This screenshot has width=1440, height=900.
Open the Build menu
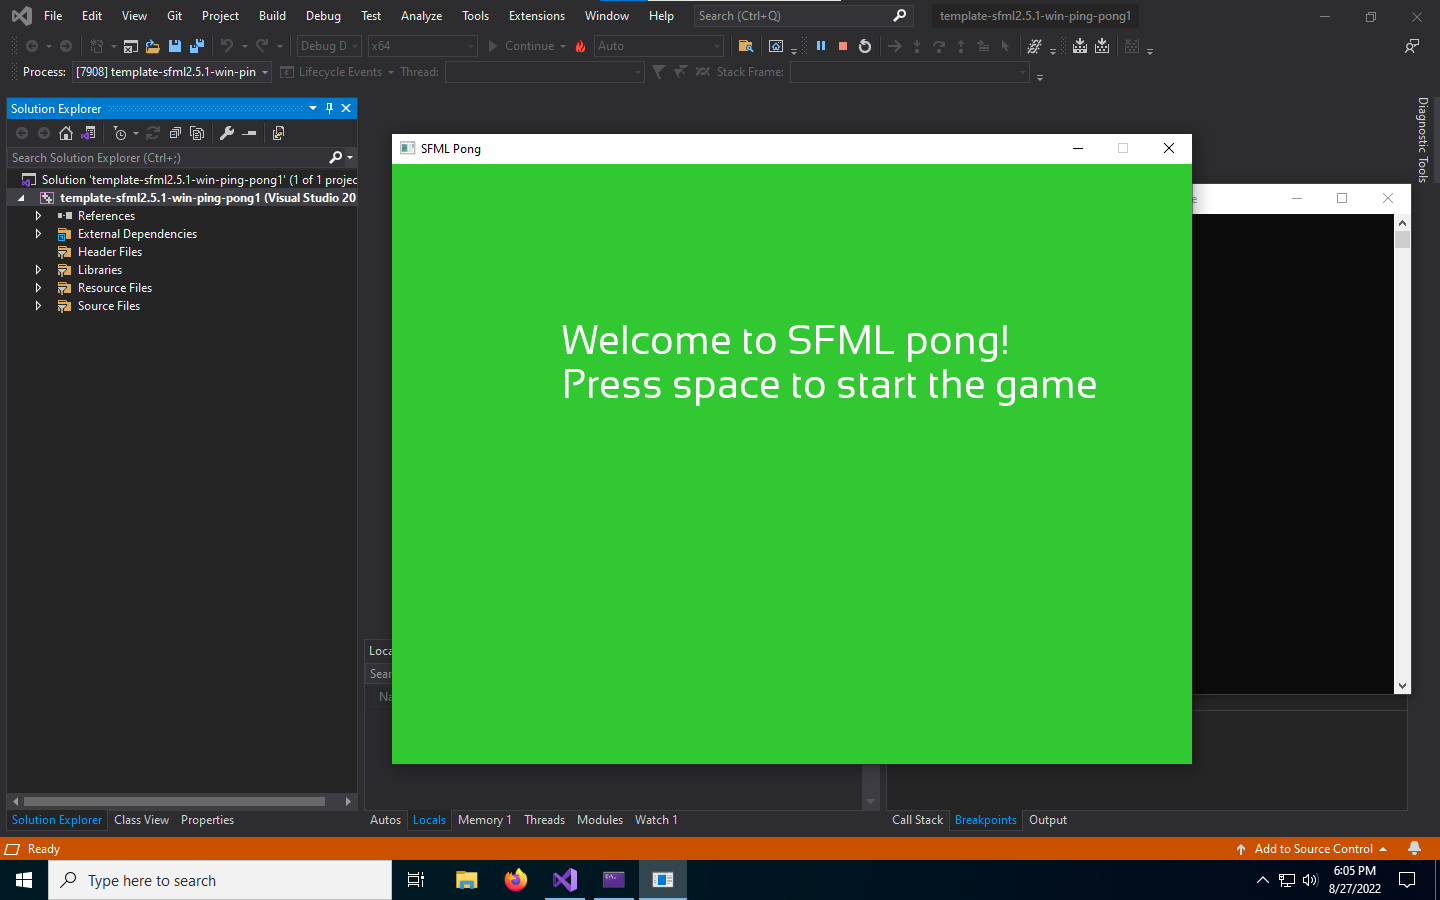[x=272, y=16]
